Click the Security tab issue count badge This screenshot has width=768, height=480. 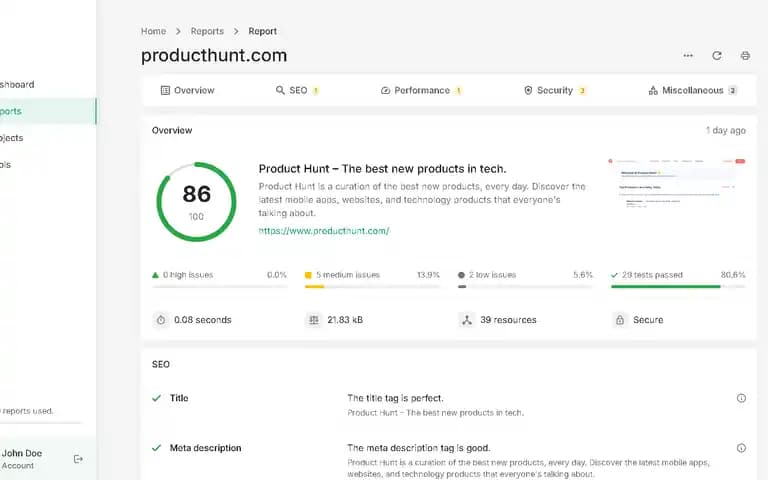coord(582,90)
